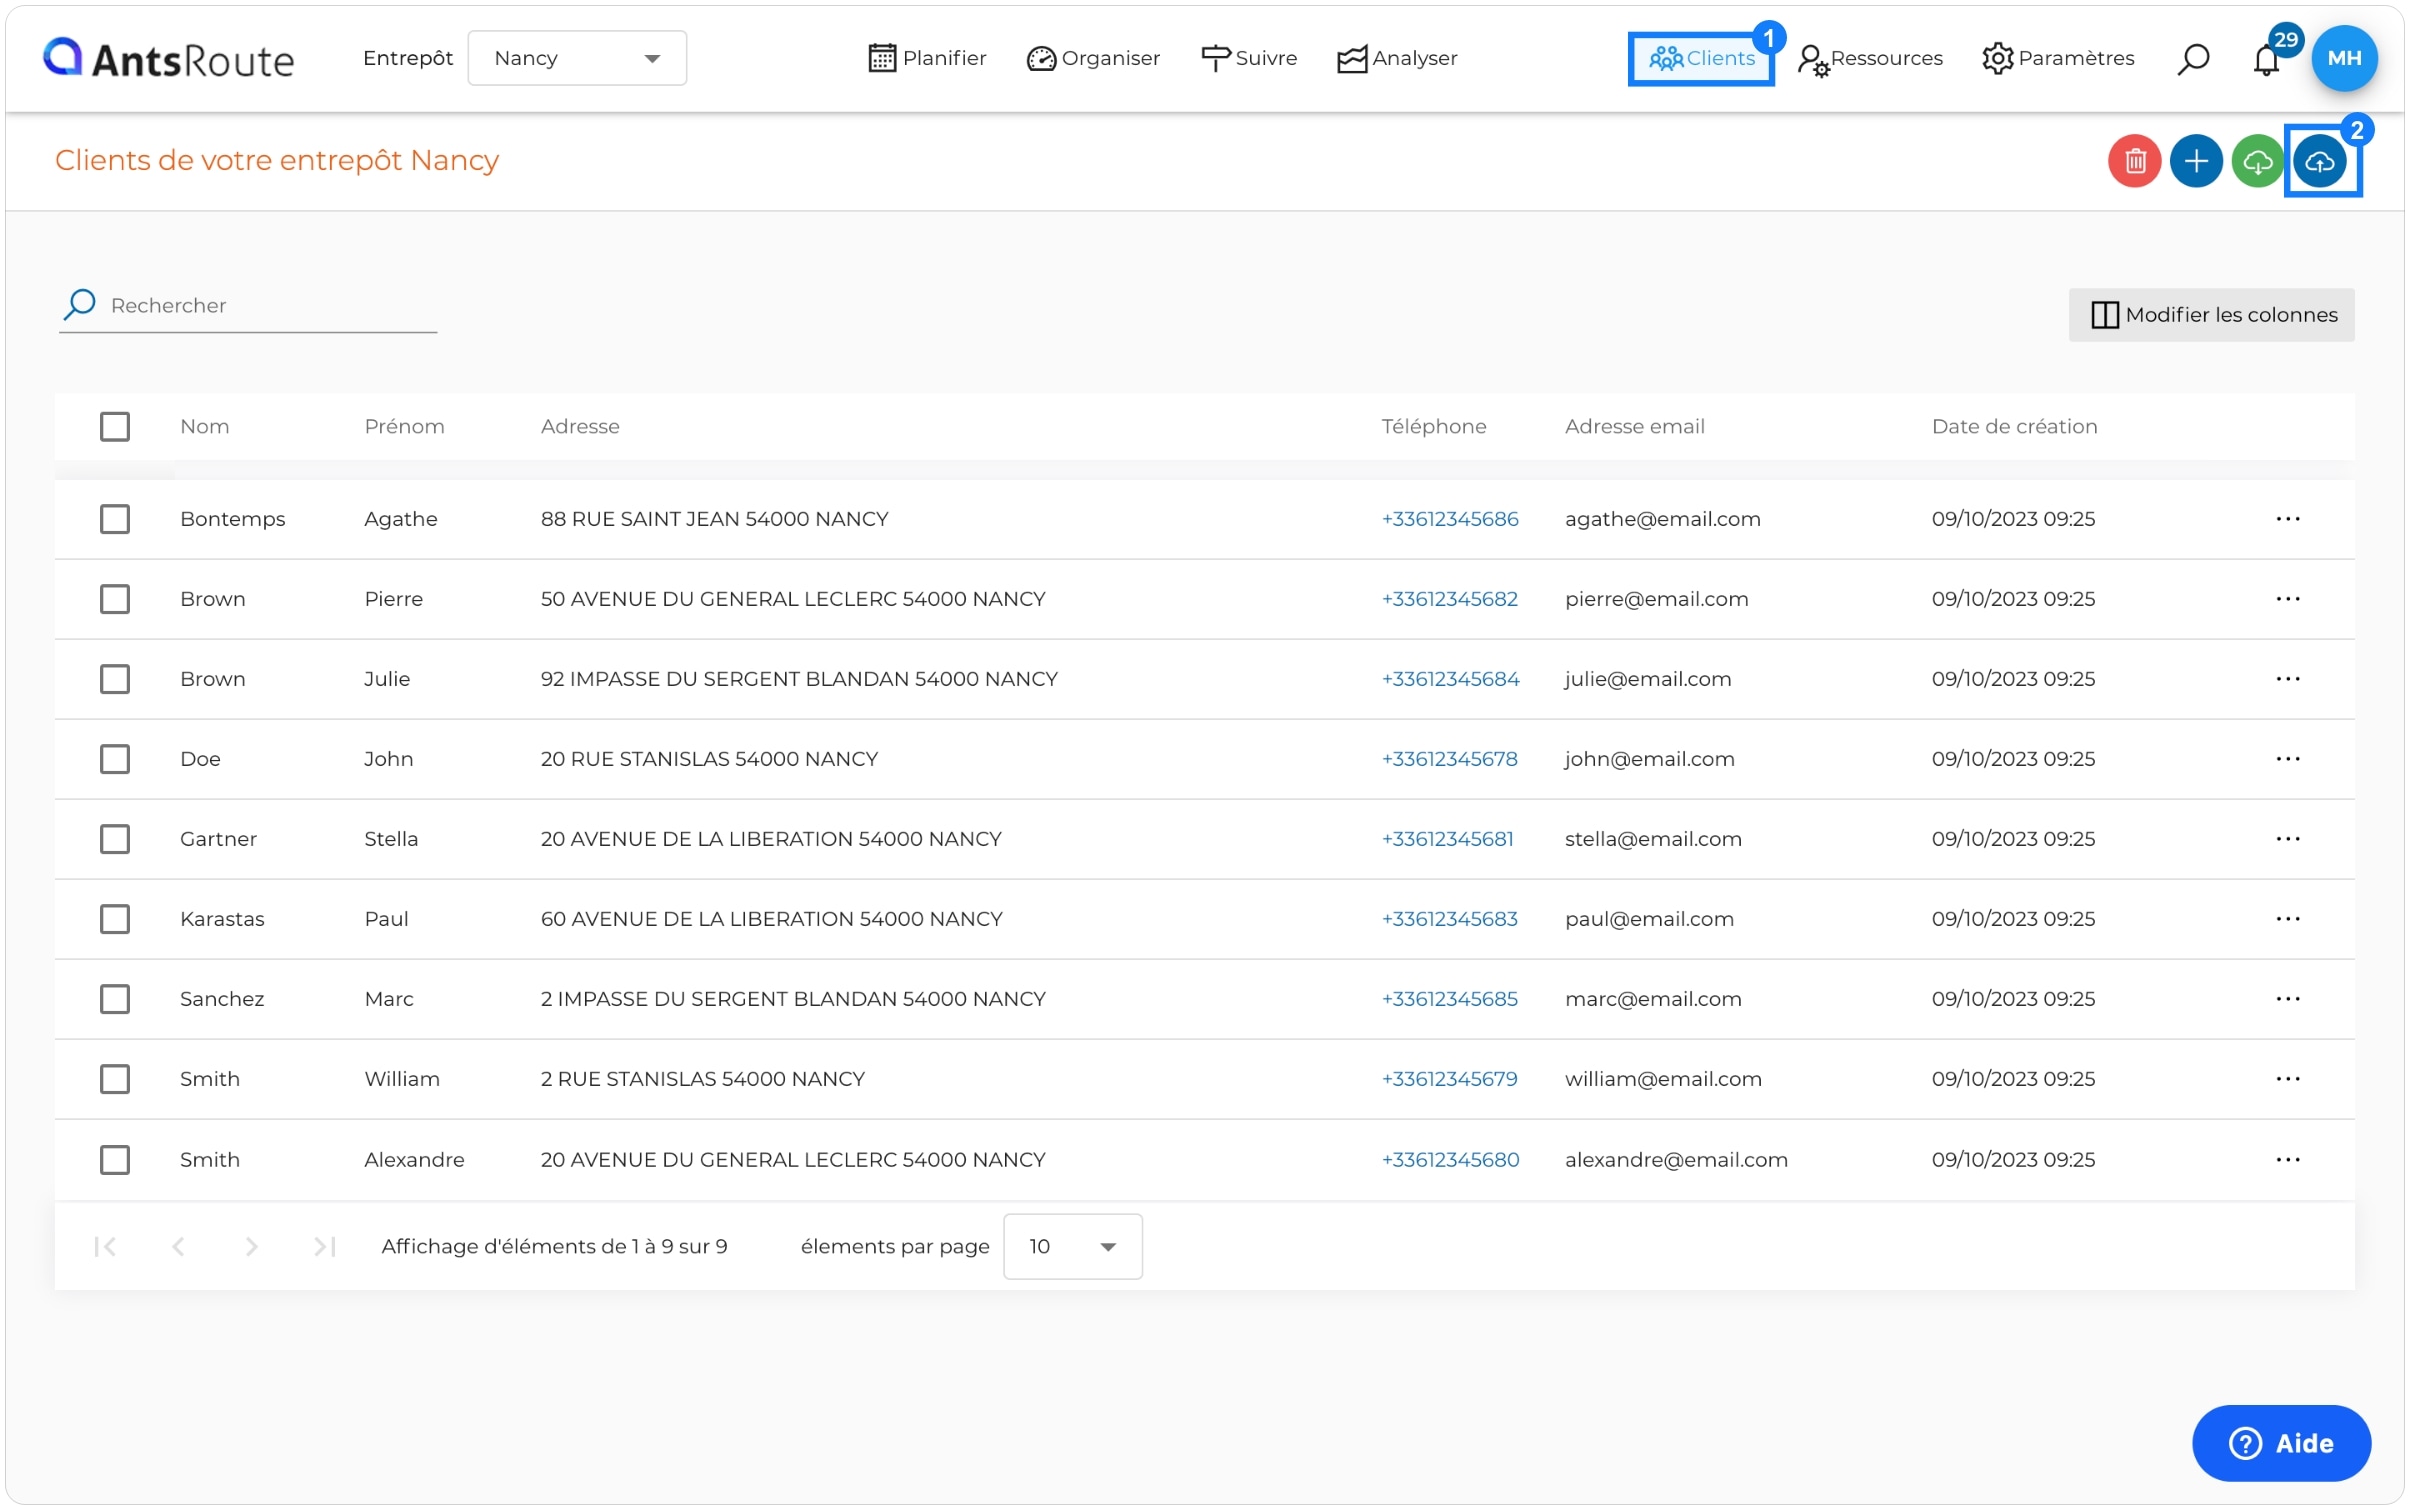Click phone number link +33612345682
The height and width of the screenshot is (1510, 2410).
coord(1449,599)
